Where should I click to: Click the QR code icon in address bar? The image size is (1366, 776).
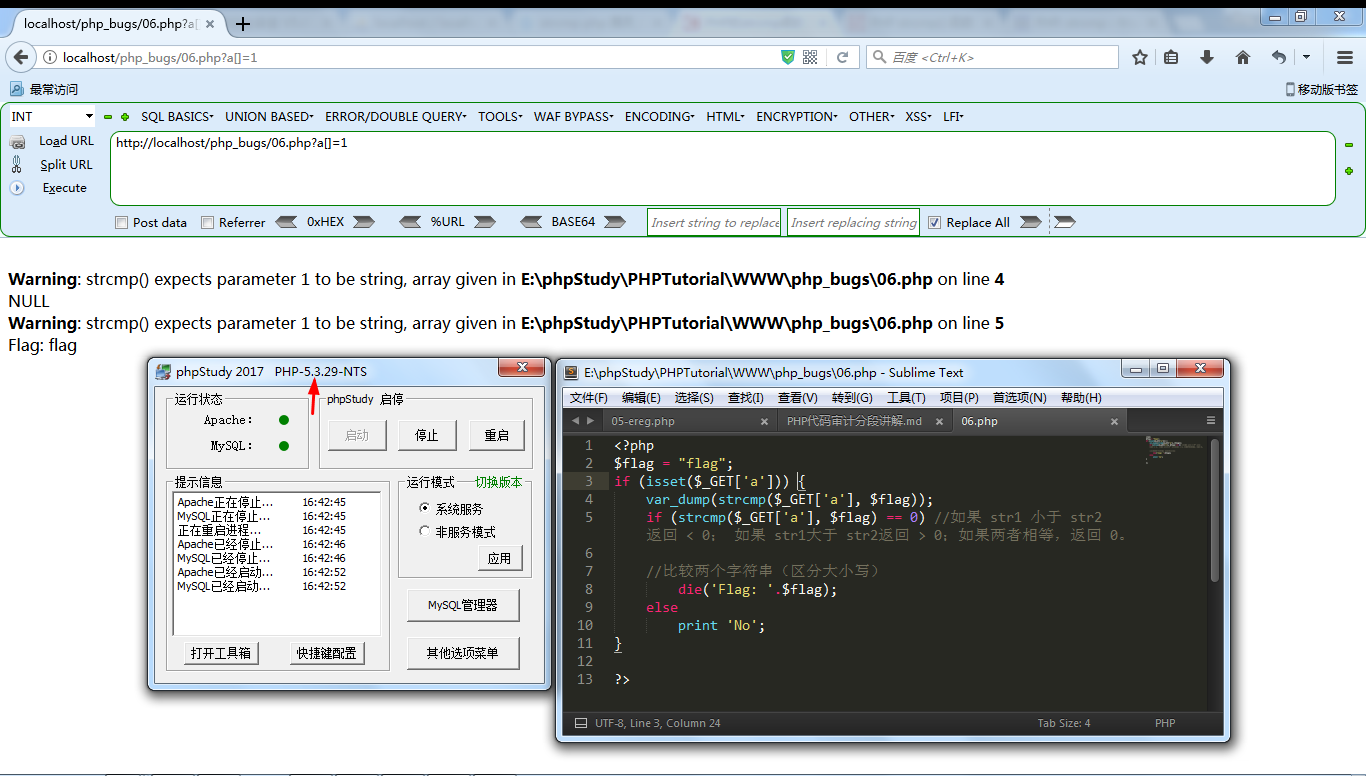click(x=810, y=58)
